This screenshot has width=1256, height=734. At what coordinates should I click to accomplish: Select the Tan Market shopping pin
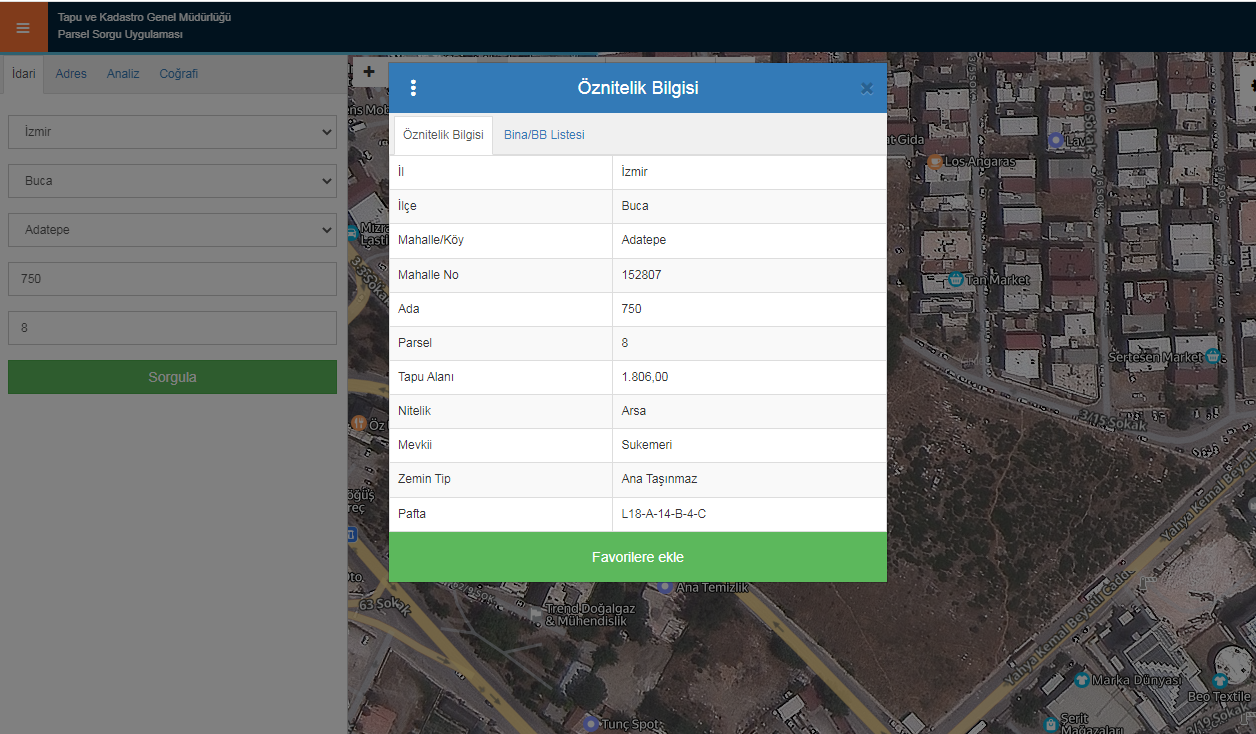pos(955,279)
